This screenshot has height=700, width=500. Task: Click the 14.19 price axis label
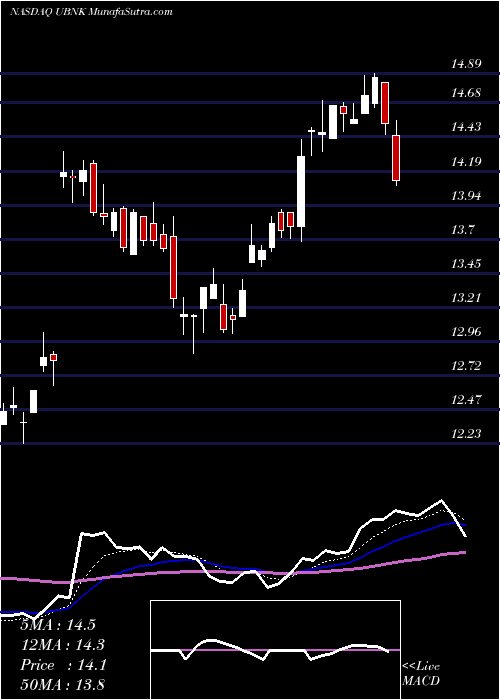pyautogui.click(x=466, y=162)
